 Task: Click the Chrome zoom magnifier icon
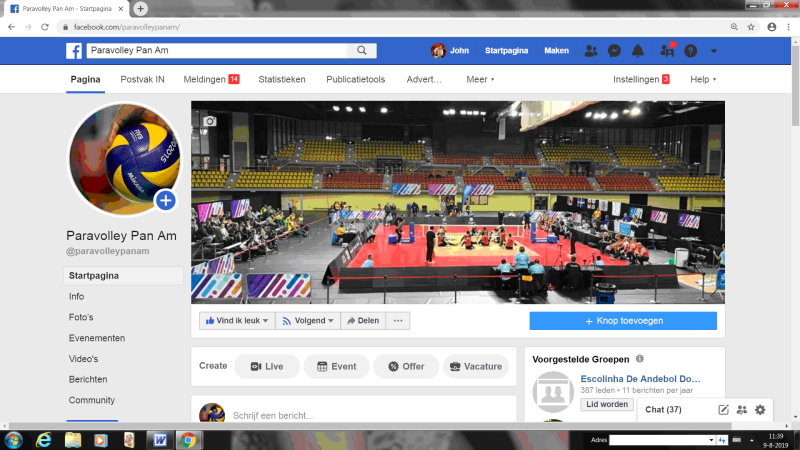coord(734,27)
